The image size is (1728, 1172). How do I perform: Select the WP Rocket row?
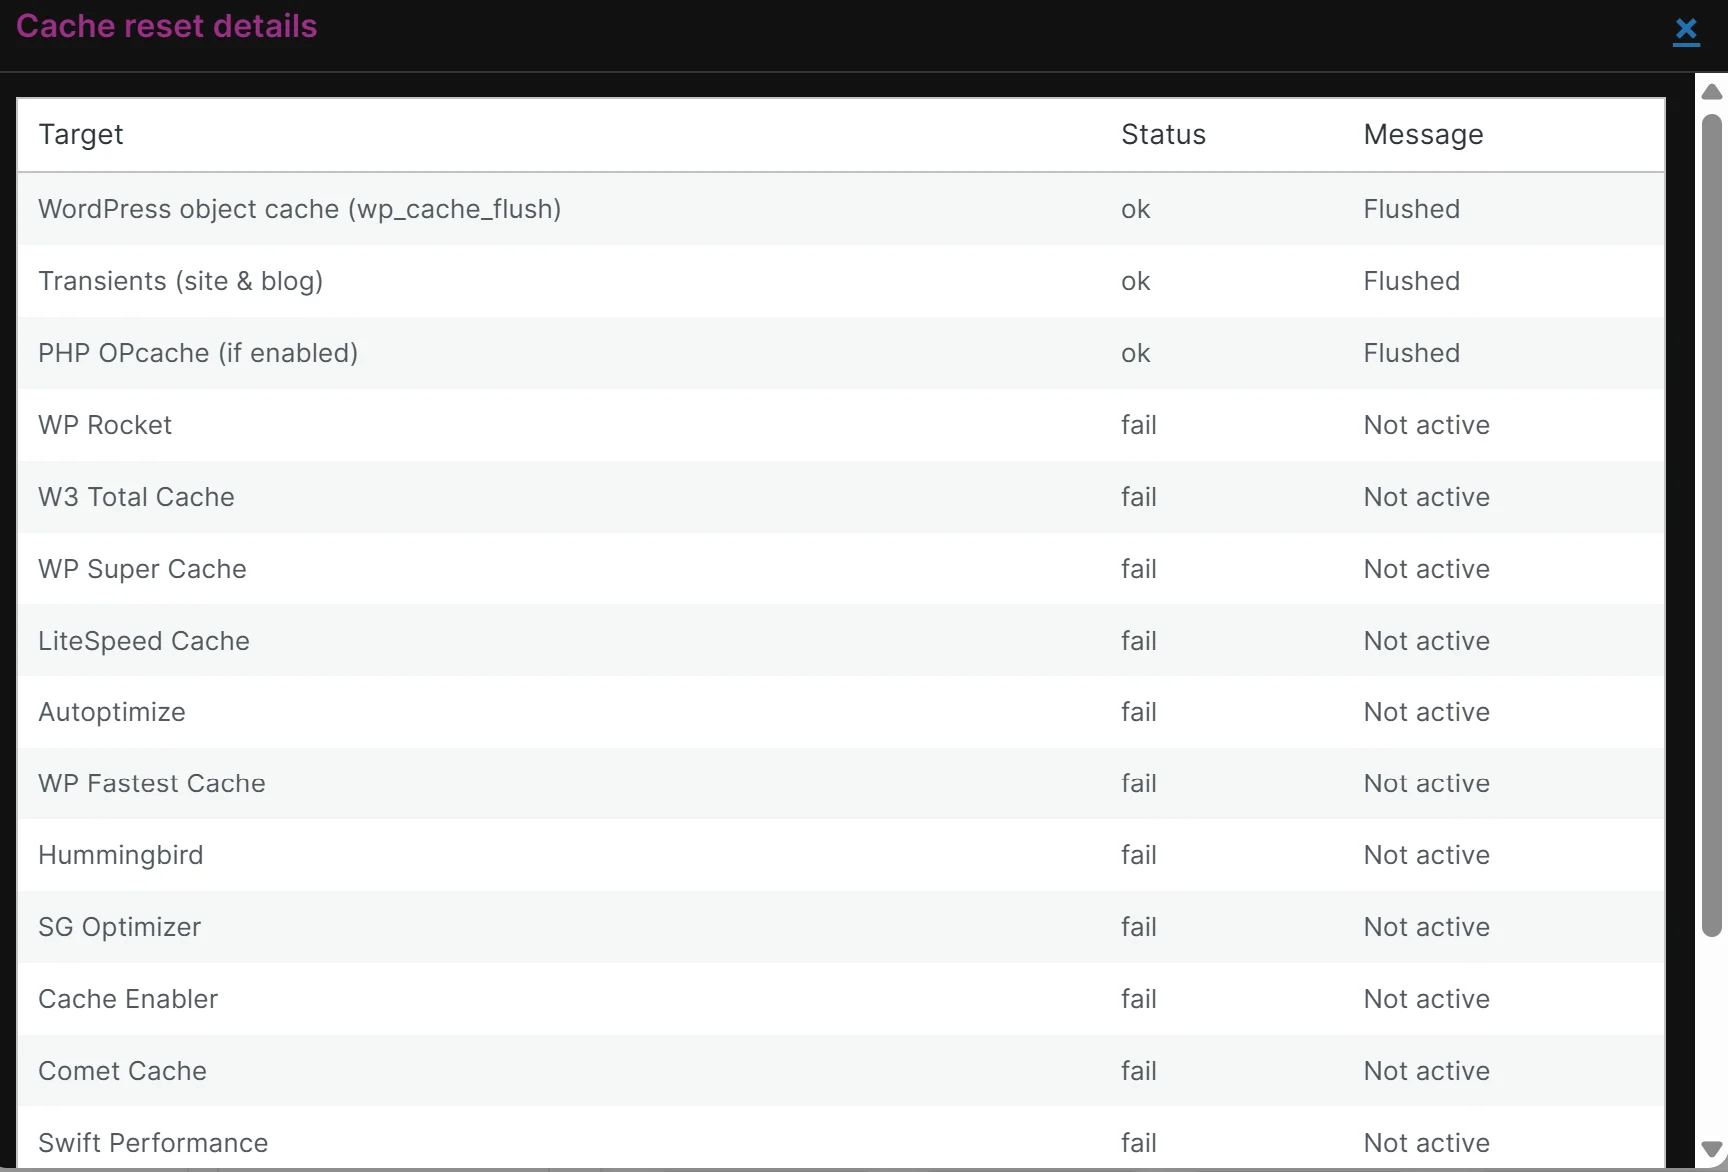coord(105,425)
